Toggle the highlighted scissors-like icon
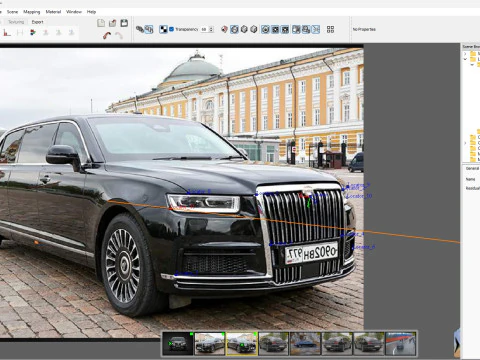The width and height of the screenshot is (480, 360). (315, 29)
